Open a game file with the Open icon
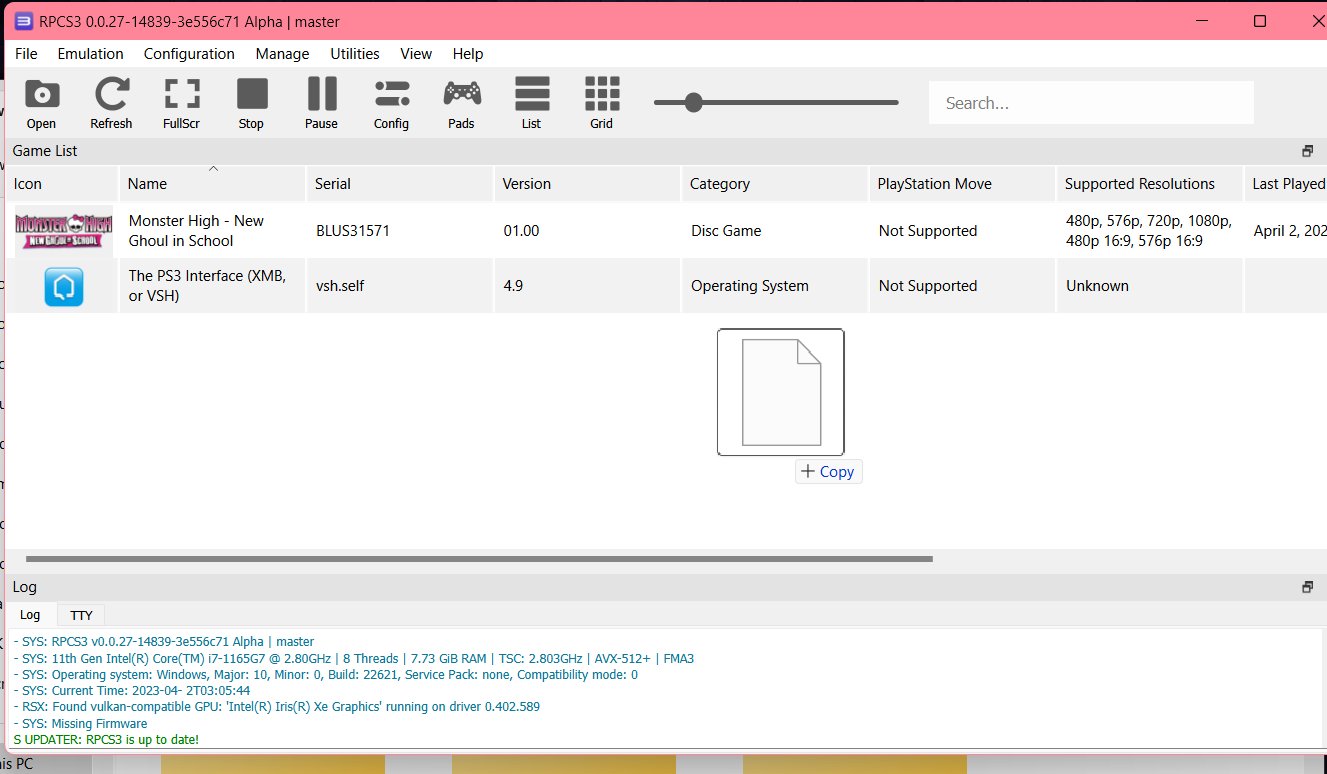The image size is (1327, 774). click(x=41, y=100)
